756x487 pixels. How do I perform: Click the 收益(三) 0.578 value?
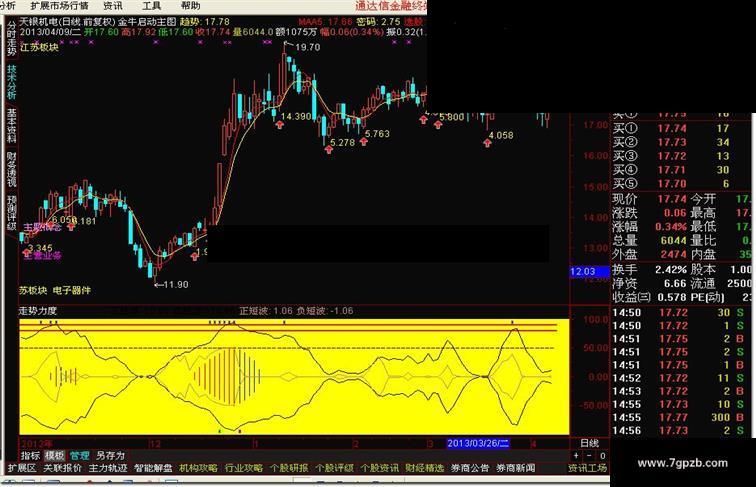point(671,298)
